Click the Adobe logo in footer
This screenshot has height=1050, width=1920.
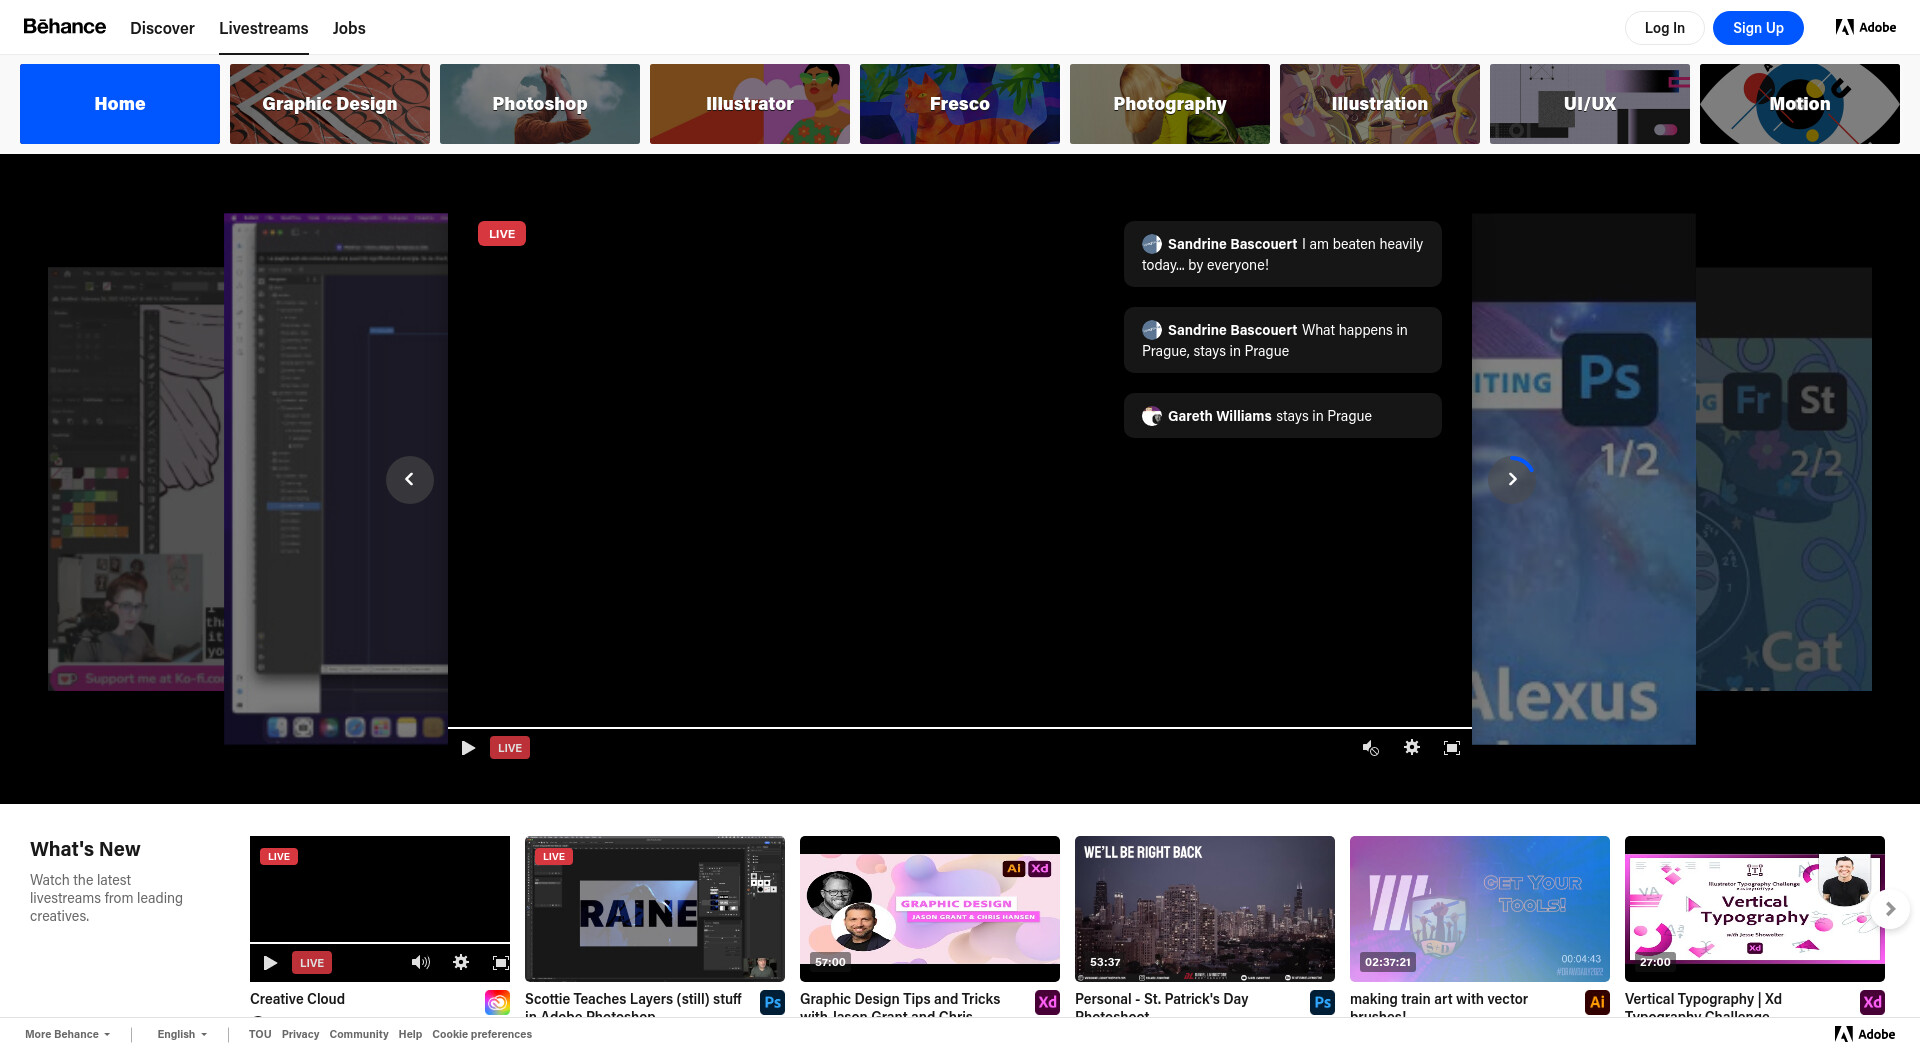pos(1865,1034)
